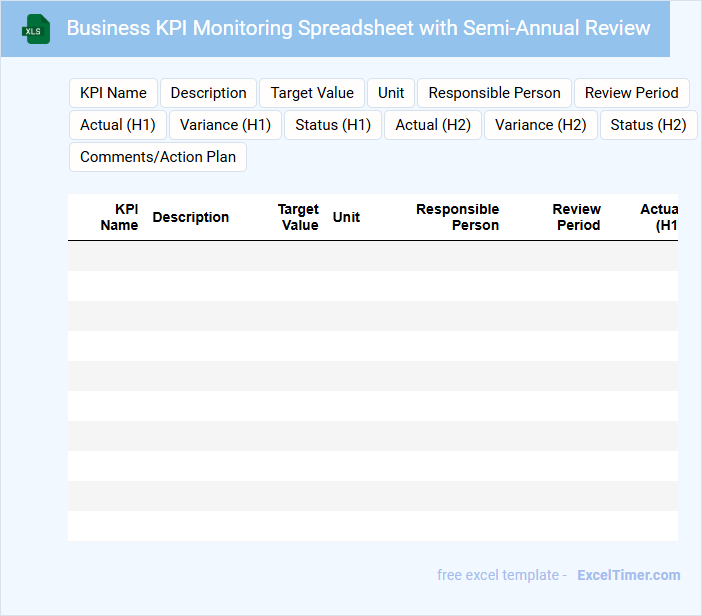Select the Actual (H2) tag
Screen dimensions: 702x616
tap(433, 125)
